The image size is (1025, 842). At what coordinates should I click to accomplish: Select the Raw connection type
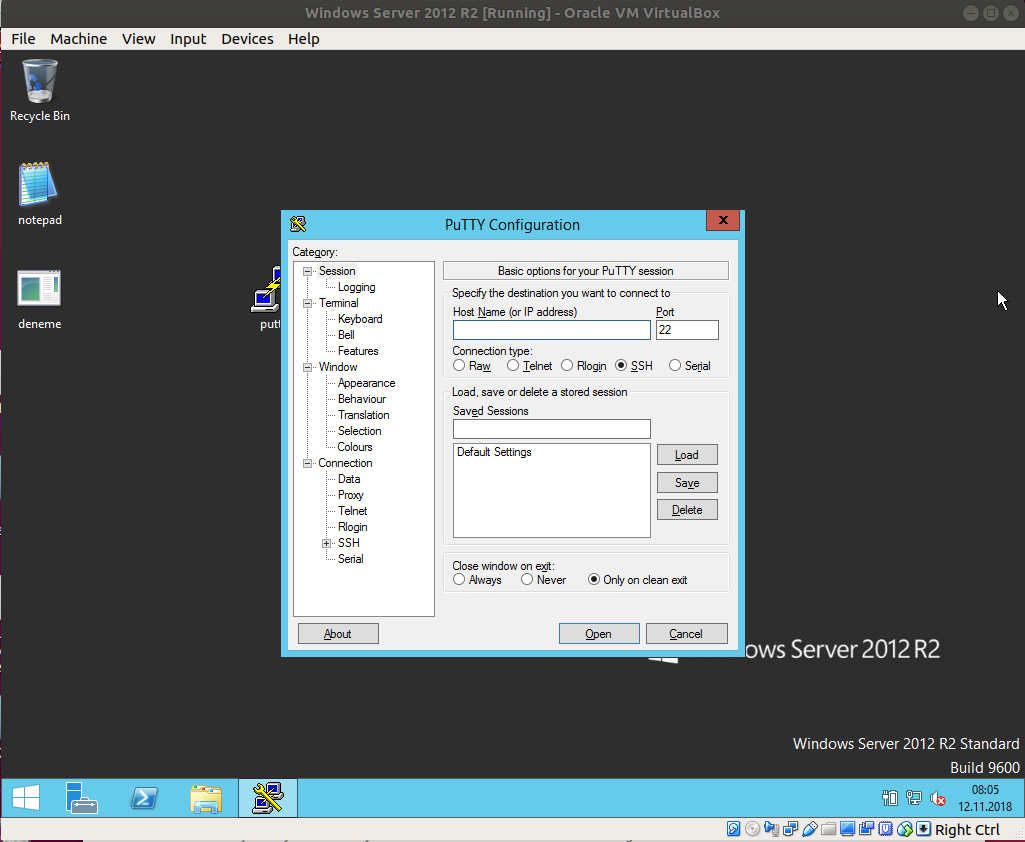[459, 366]
